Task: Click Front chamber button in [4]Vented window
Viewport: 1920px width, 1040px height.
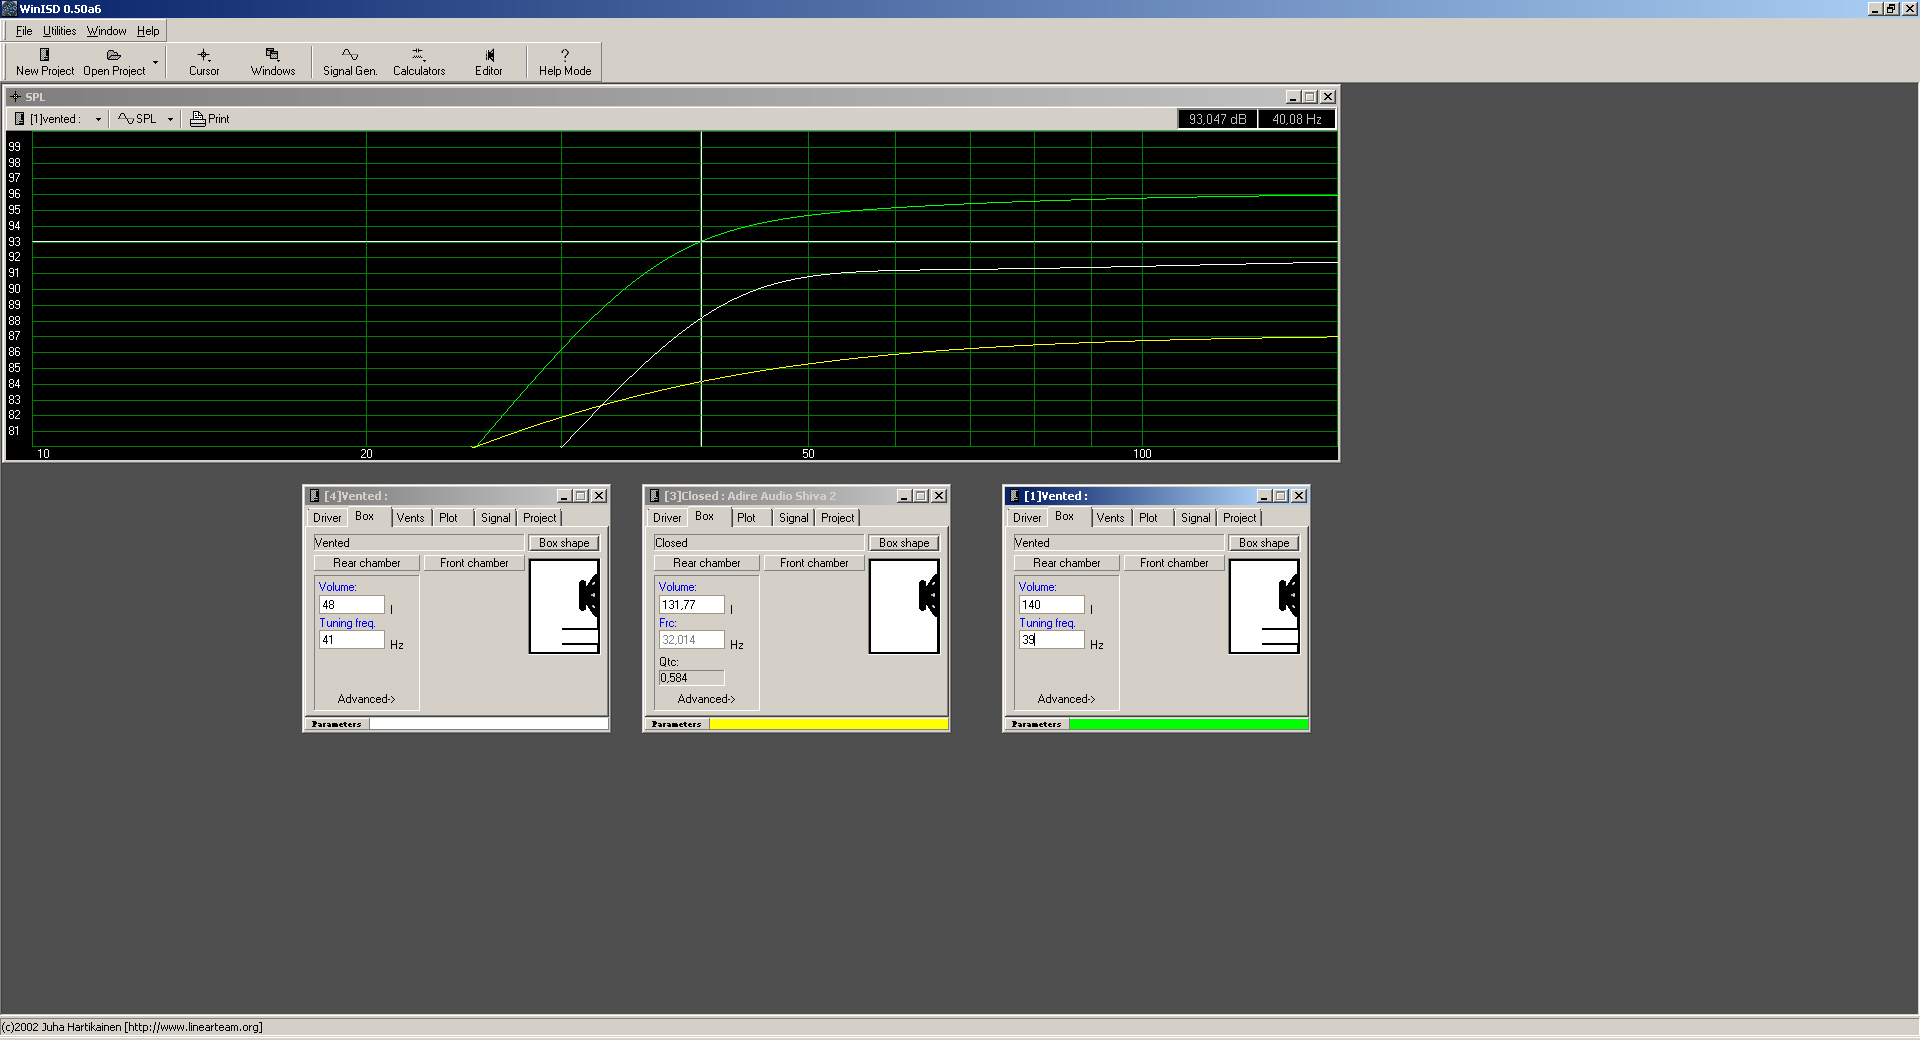Action: pos(474,563)
